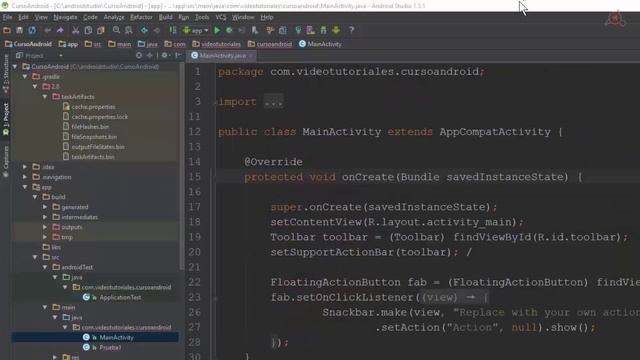640x360 pixels.
Task: Open the app run configuration dropdown
Action: pos(196,30)
